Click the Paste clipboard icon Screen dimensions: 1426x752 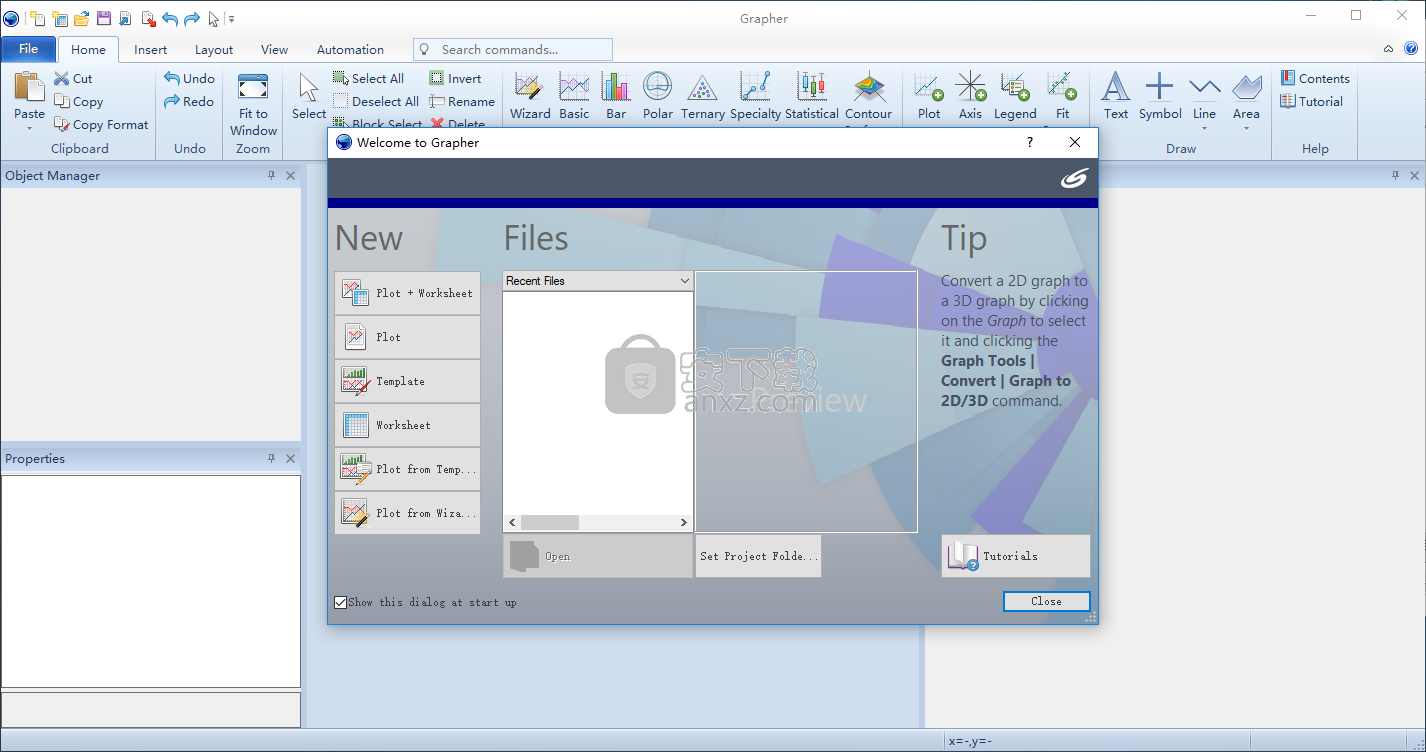coord(29,87)
